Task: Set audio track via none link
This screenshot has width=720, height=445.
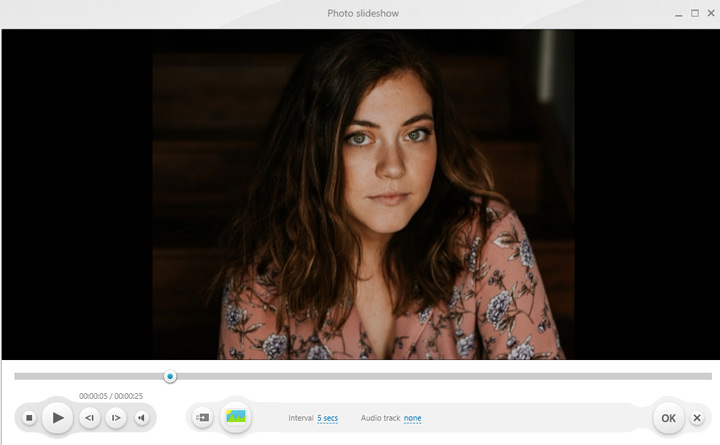Action: [x=412, y=418]
